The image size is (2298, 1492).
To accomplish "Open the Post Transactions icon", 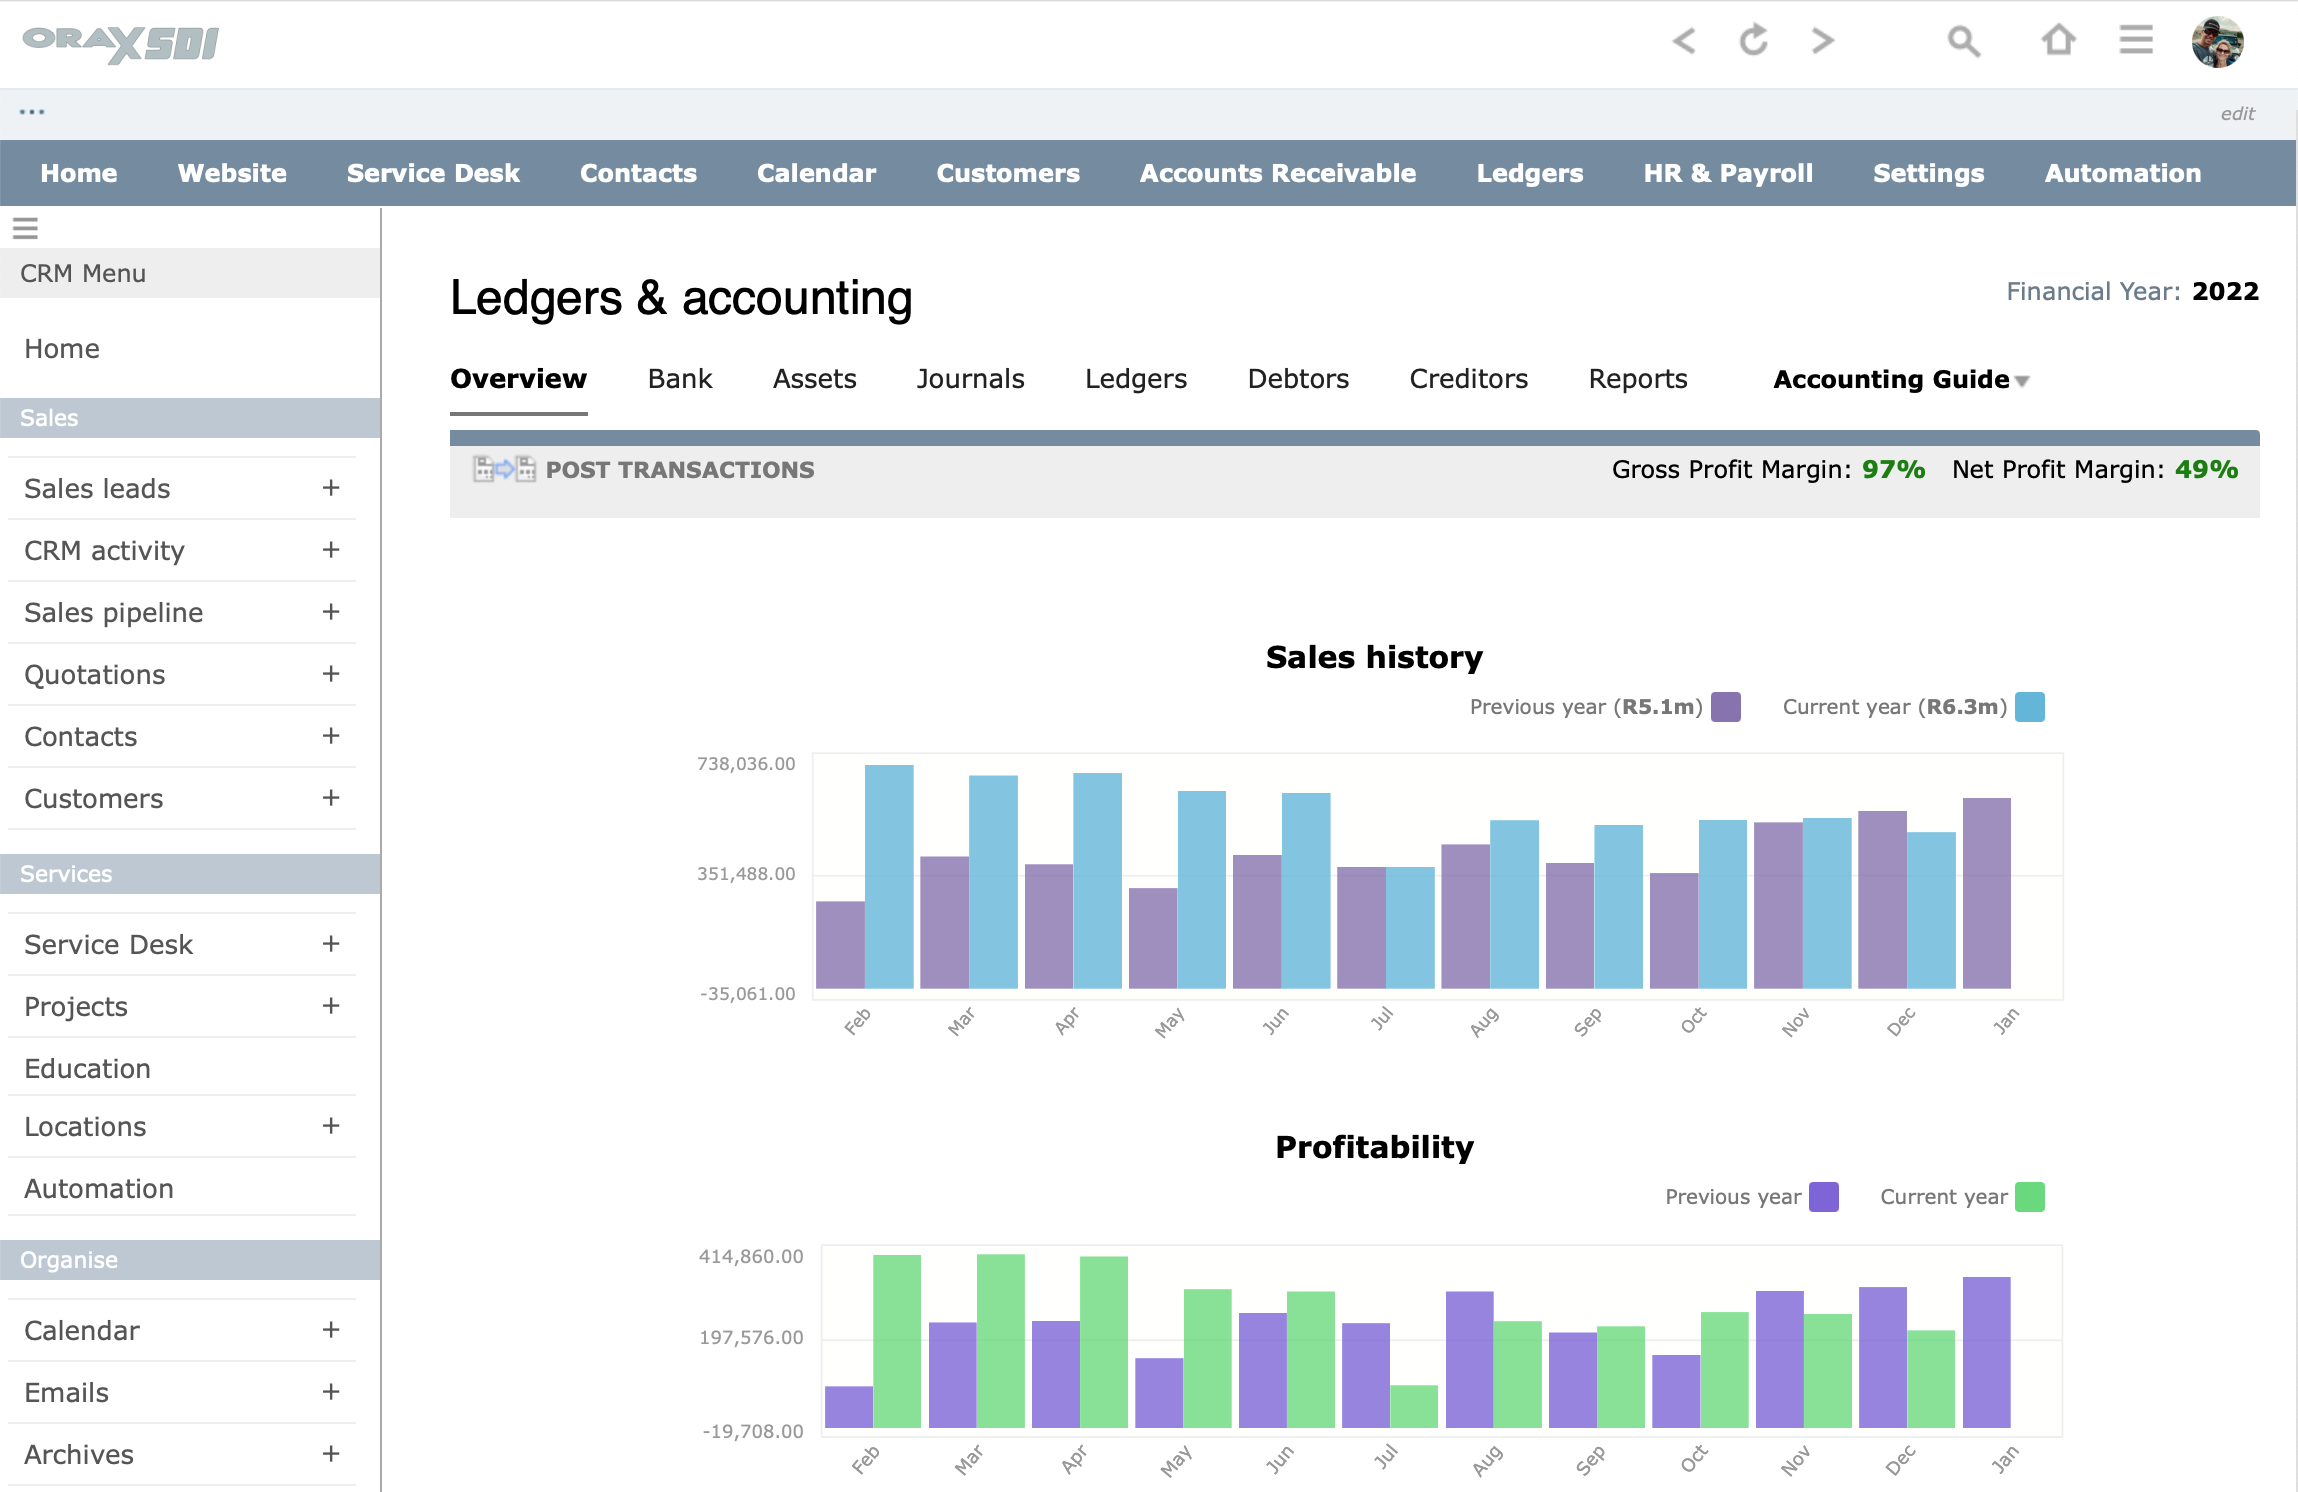I will click(502, 469).
